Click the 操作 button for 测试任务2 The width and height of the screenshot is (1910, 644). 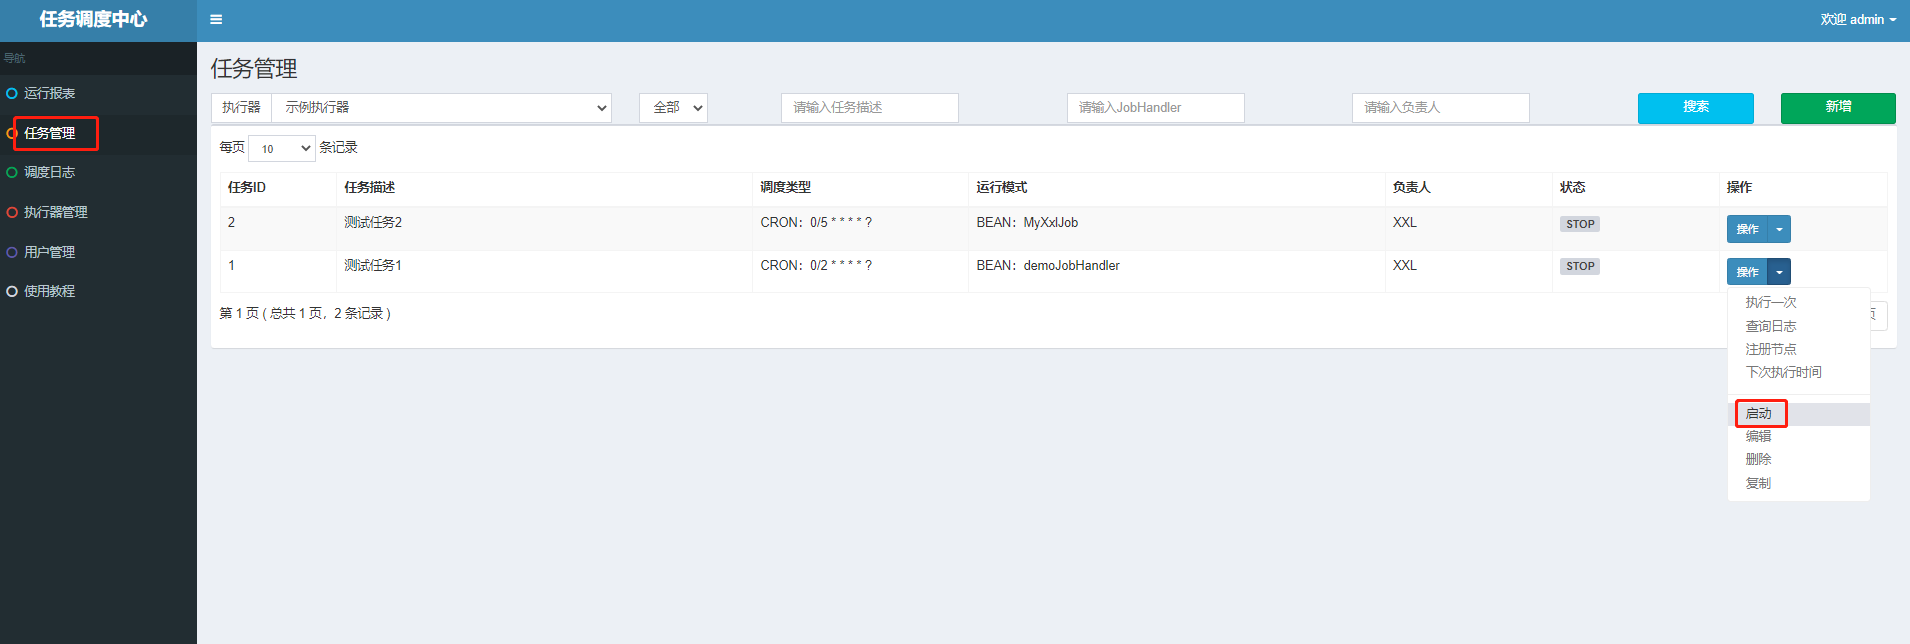point(1747,229)
